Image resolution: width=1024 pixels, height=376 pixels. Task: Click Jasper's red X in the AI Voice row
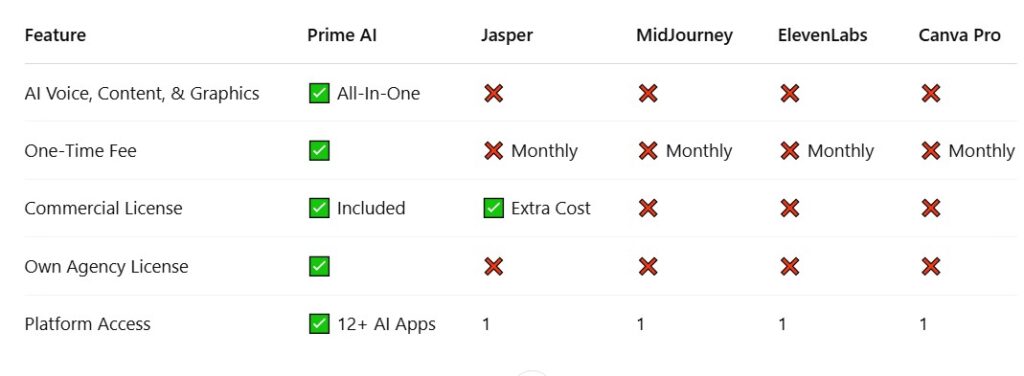(x=493, y=93)
